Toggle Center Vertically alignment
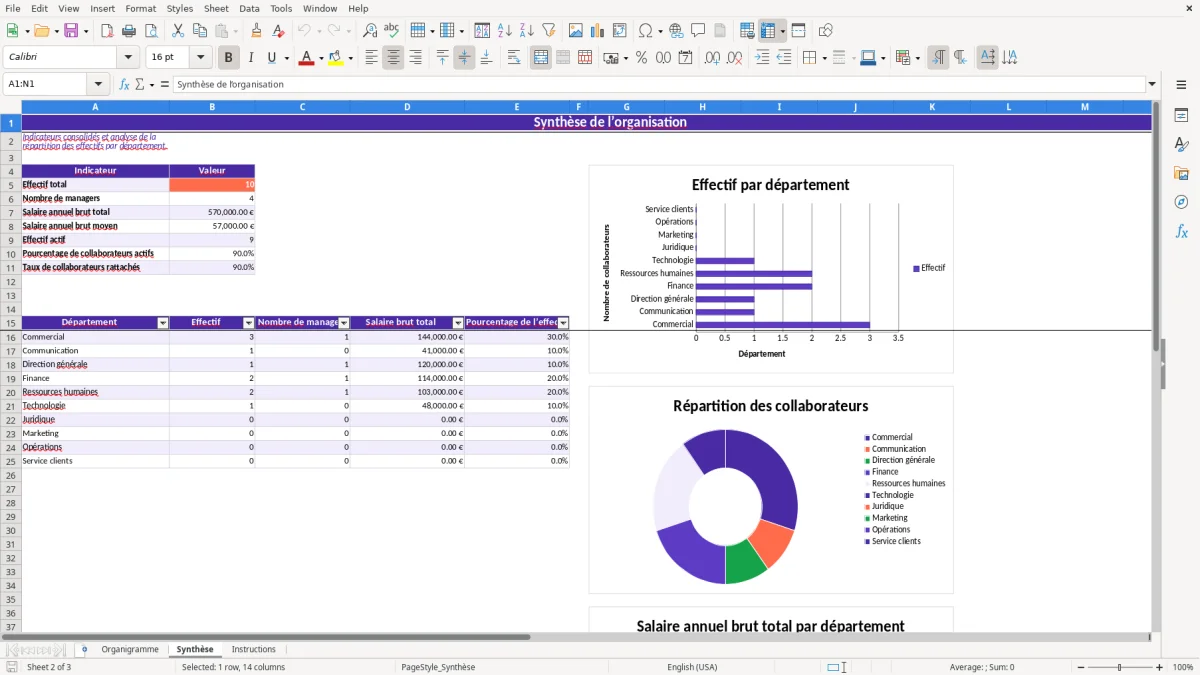This screenshot has width=1200, height=675. (464, 58)
